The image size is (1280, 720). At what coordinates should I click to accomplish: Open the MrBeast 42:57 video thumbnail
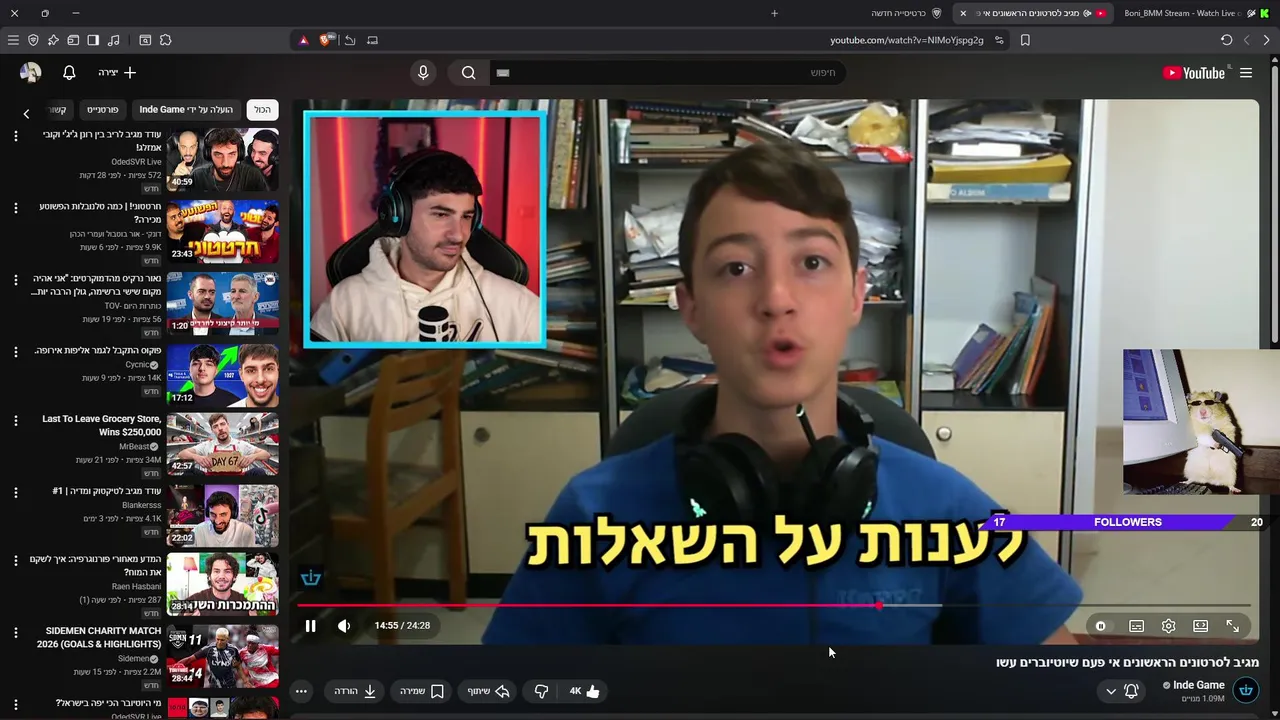223,443
